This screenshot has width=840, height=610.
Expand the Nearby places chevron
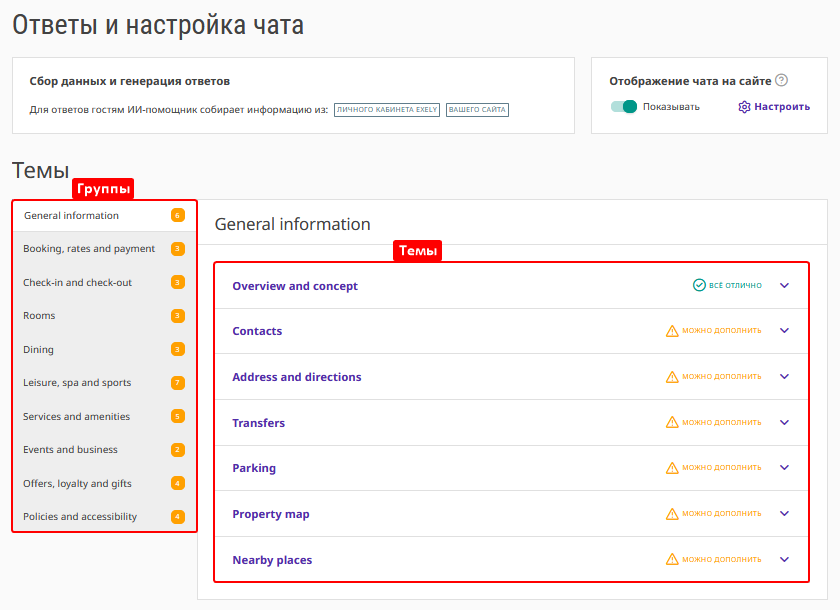click(x=784, y=560)
